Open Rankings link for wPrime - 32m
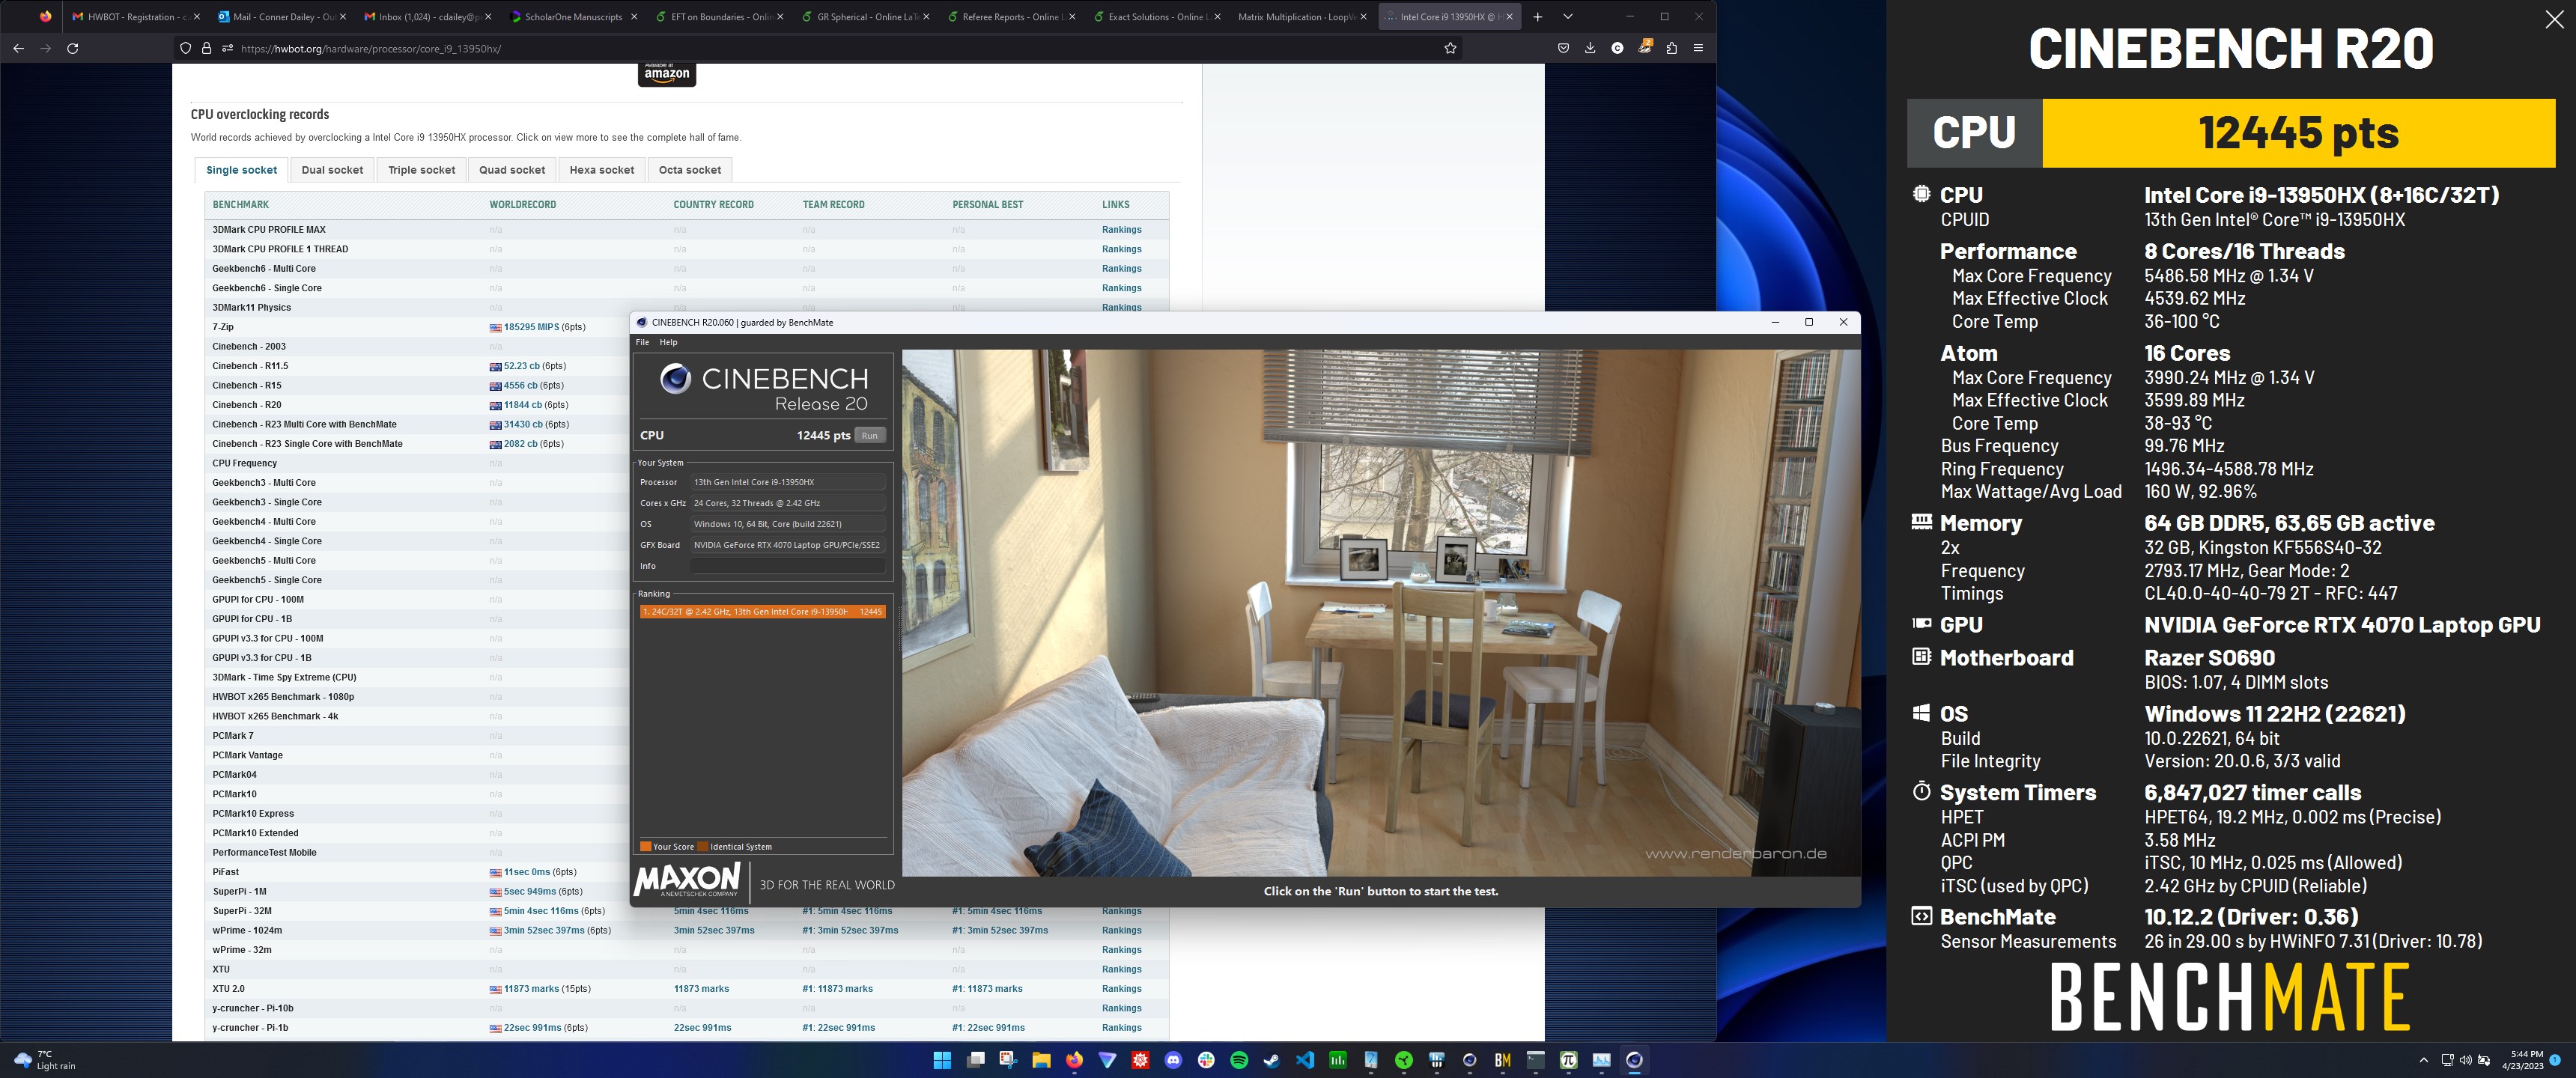Screen dimensions: 2576x1078 pyautogui.click(x=1121, y=950)
